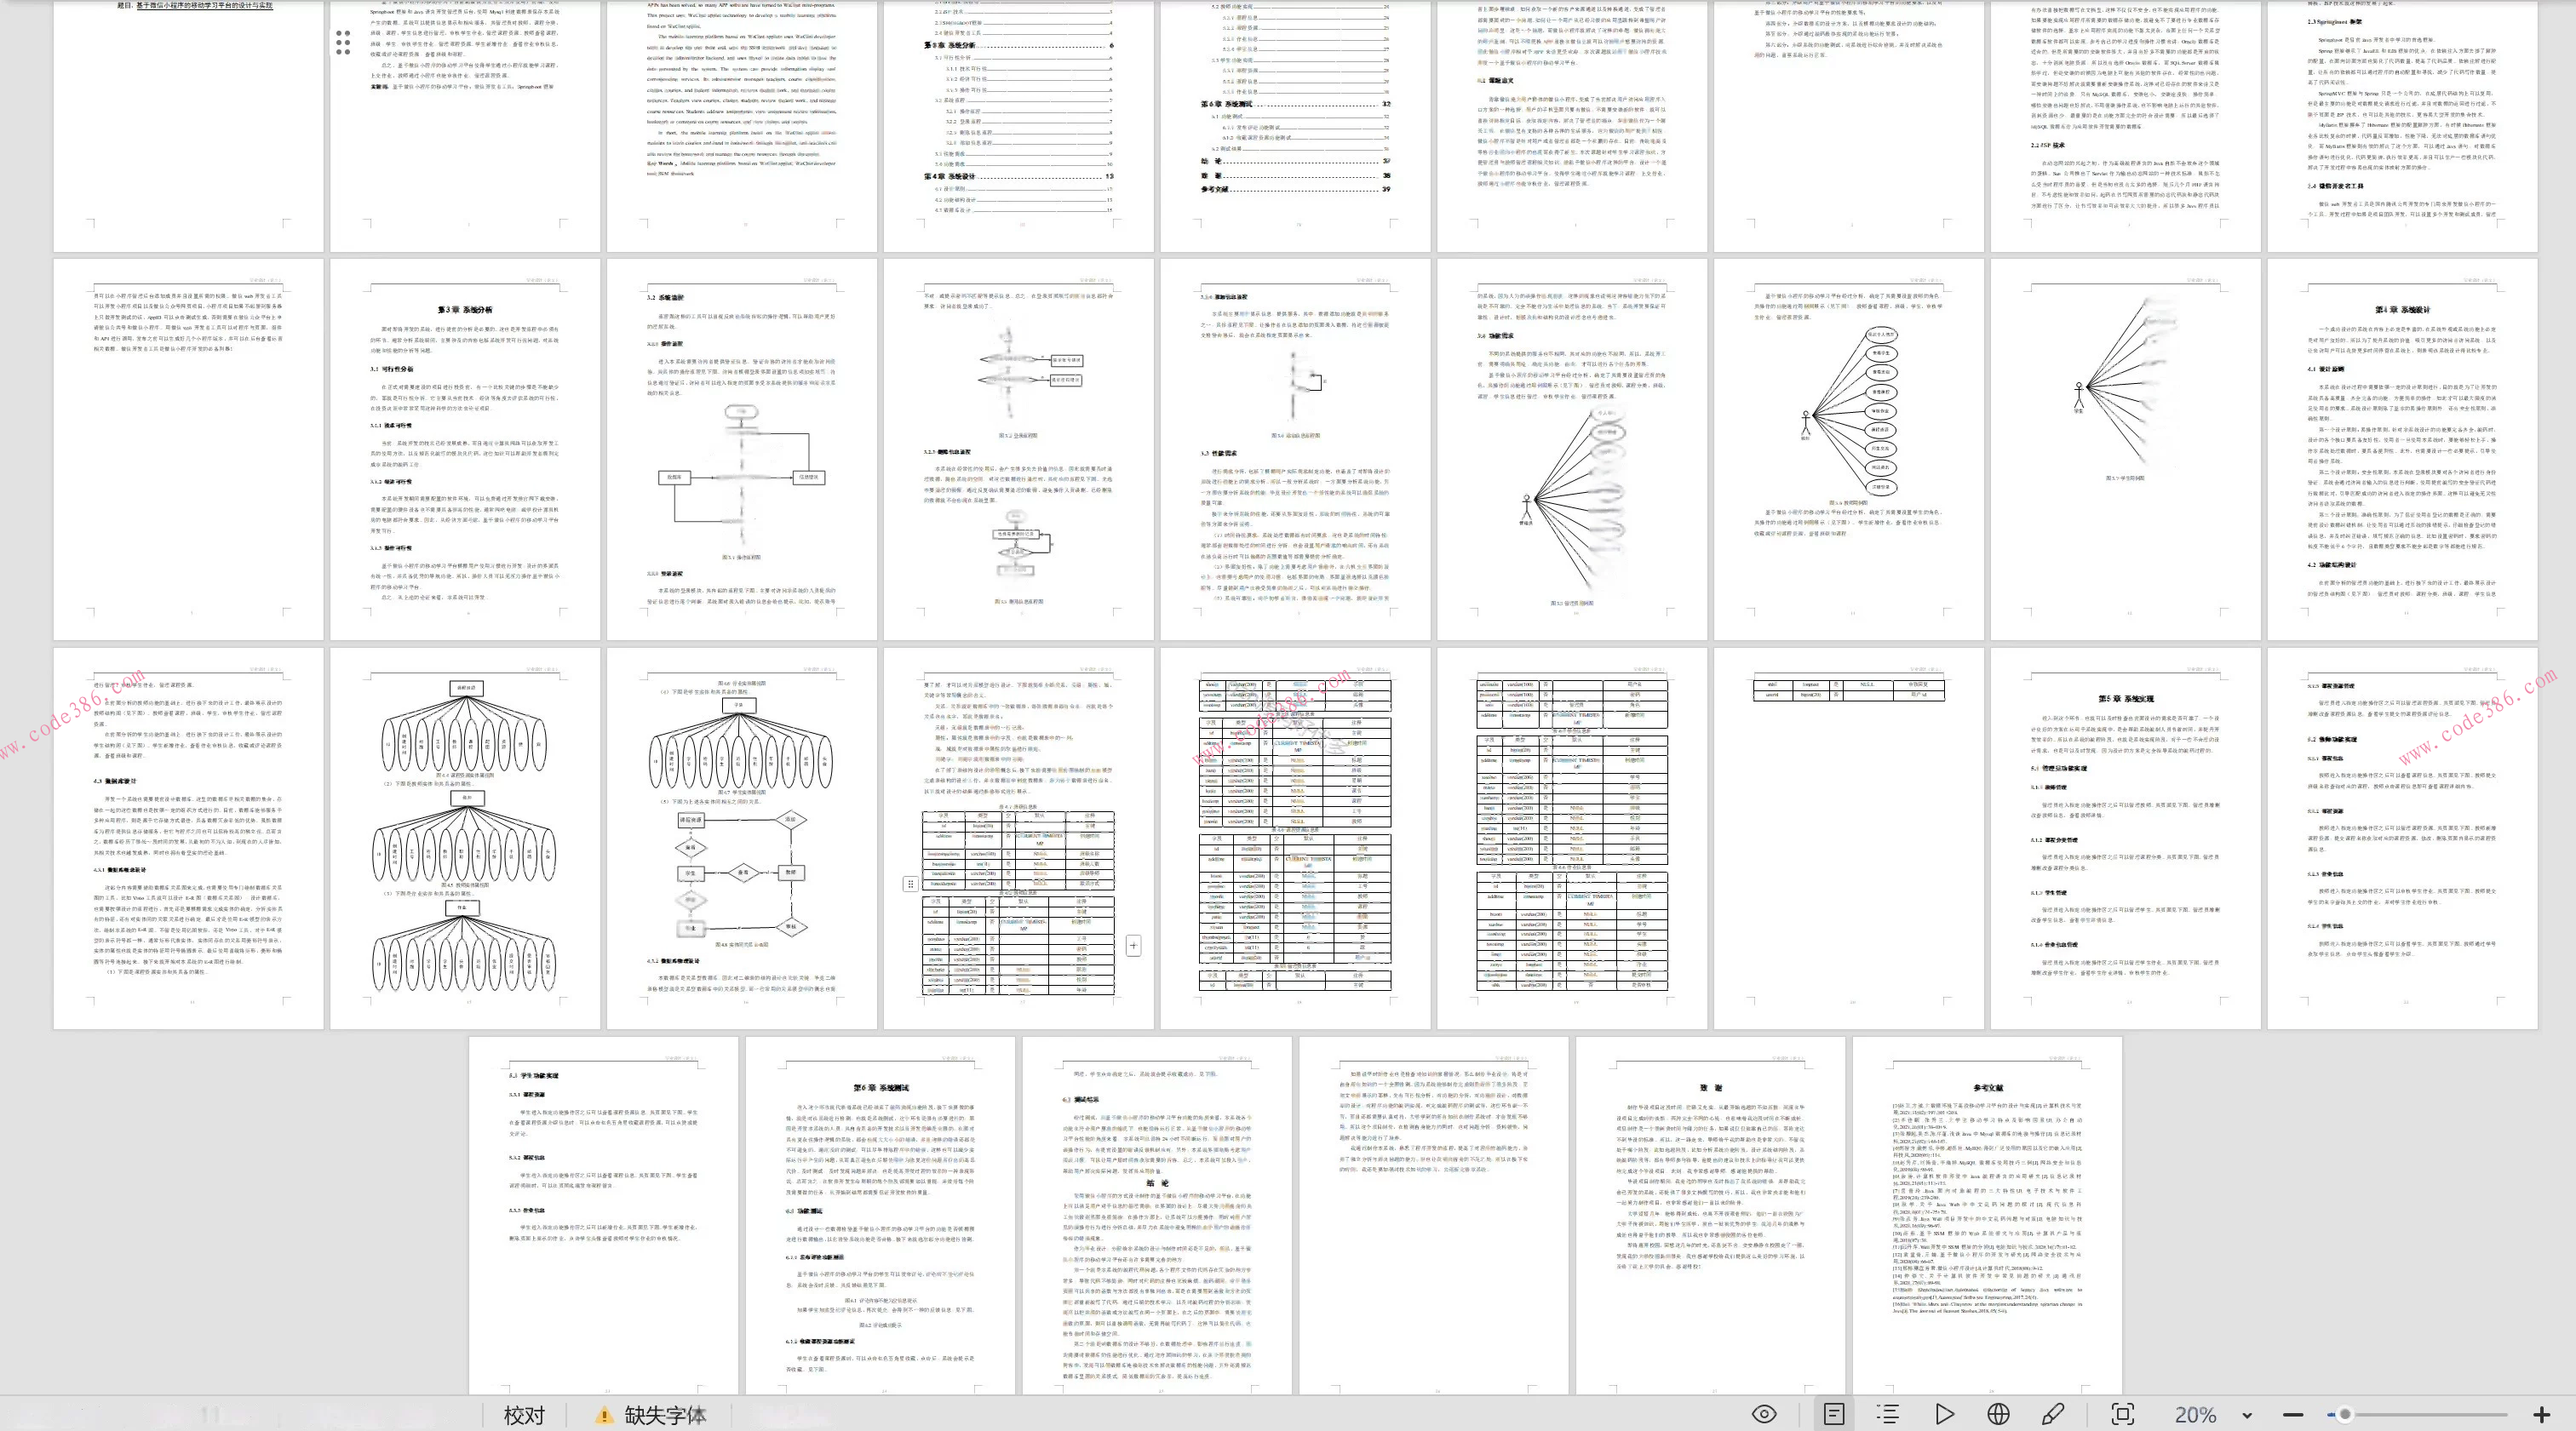Click the plus add-column icon beside the table

1133,945
